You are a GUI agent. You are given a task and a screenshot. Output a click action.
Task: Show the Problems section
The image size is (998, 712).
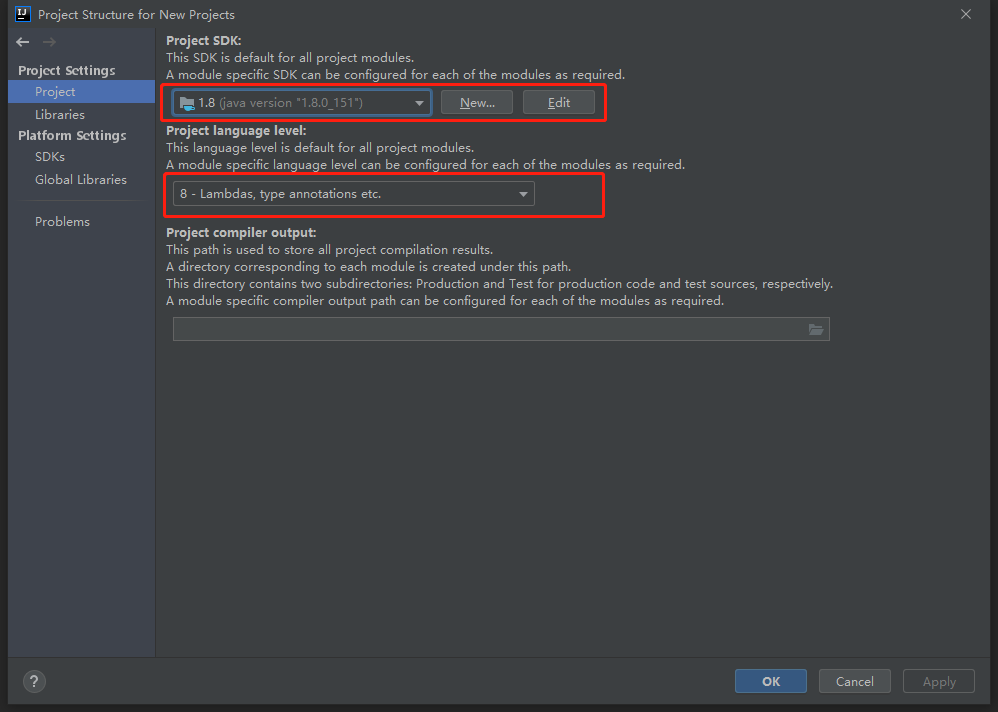[62, 222]
